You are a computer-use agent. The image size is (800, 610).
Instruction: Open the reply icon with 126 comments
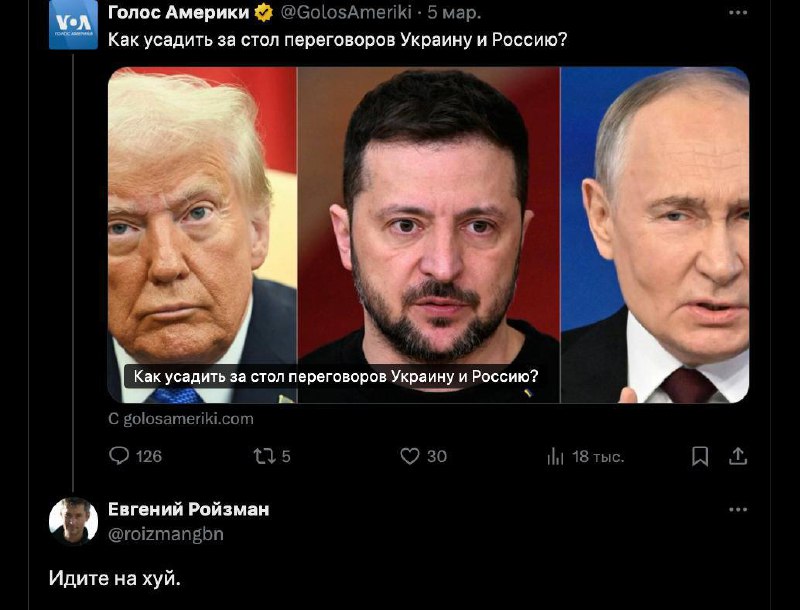[119, 455]
